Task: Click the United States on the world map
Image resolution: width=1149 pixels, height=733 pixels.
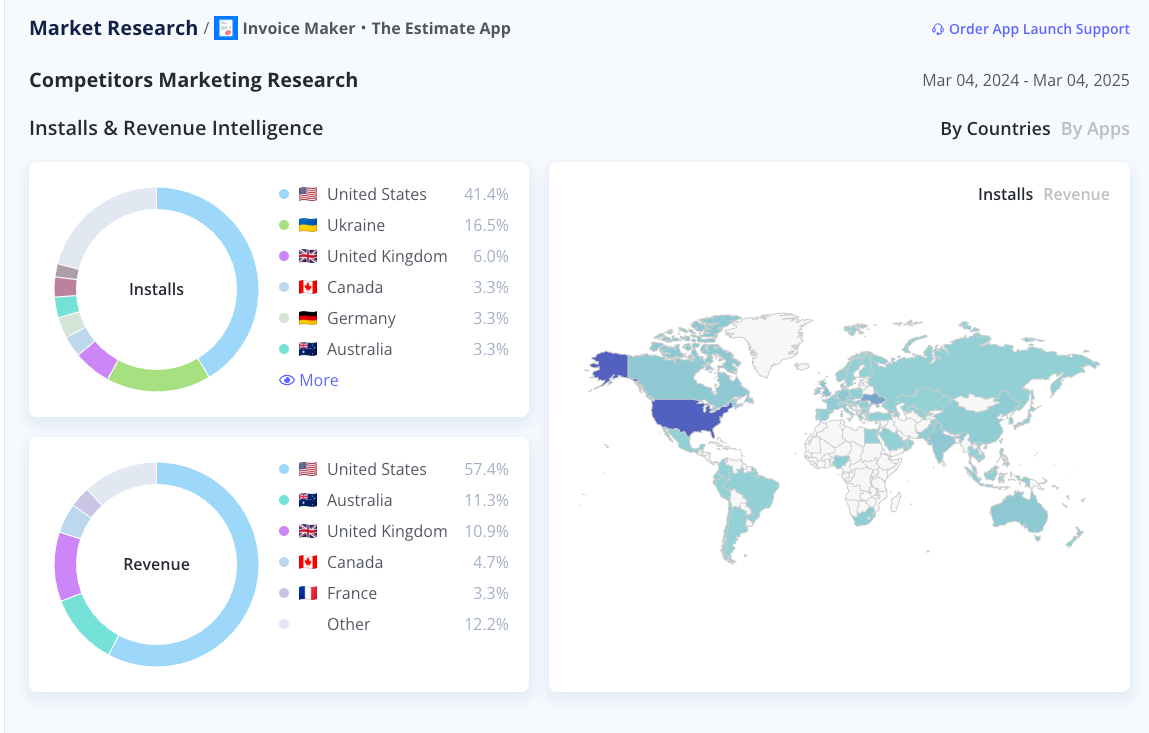Action: pyautogui.click(x=689, y=418)
